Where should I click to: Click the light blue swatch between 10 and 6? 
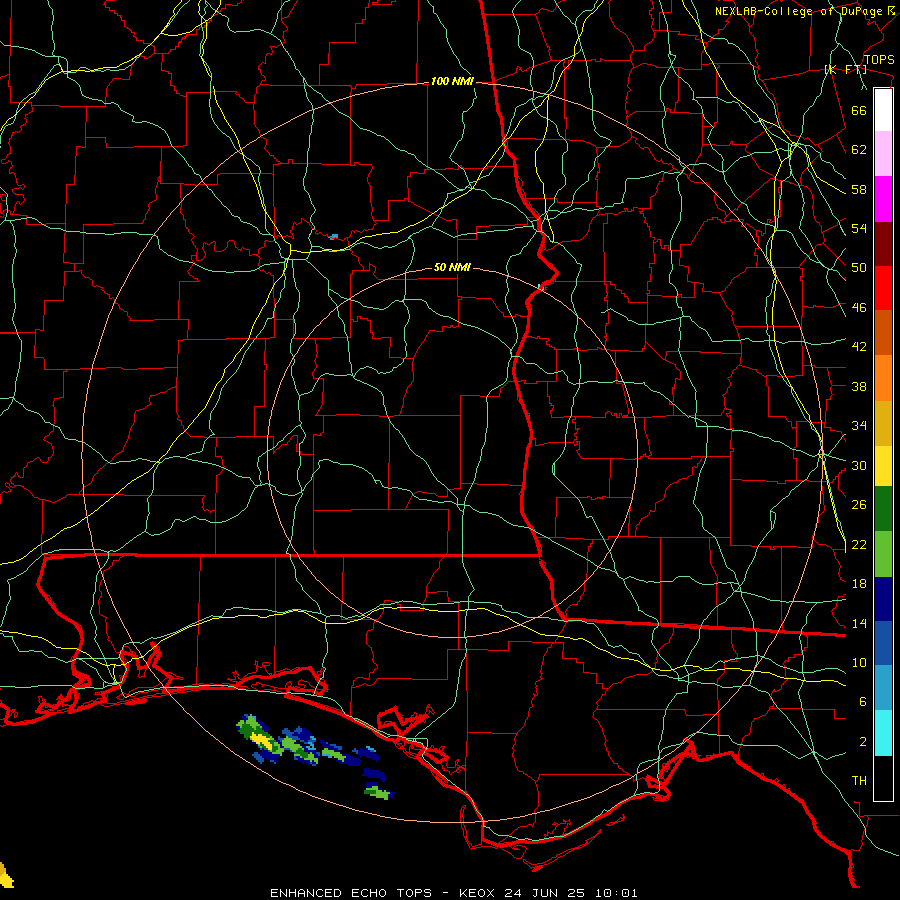coord(883,688)
